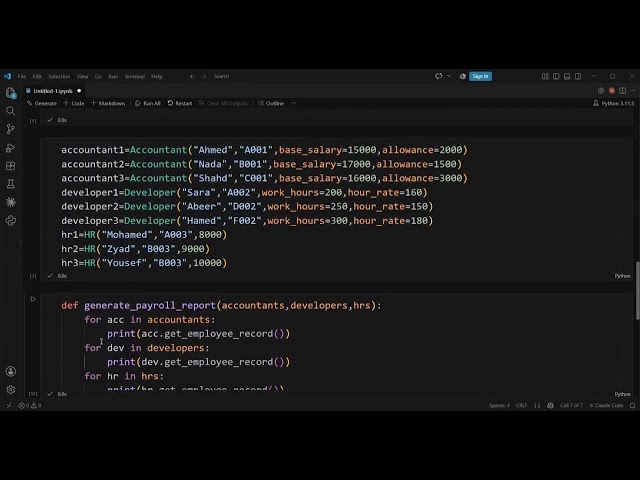Screen dimensions: 640x480
Task: Open errors and warnings count
Action: [x=29, y=405]
